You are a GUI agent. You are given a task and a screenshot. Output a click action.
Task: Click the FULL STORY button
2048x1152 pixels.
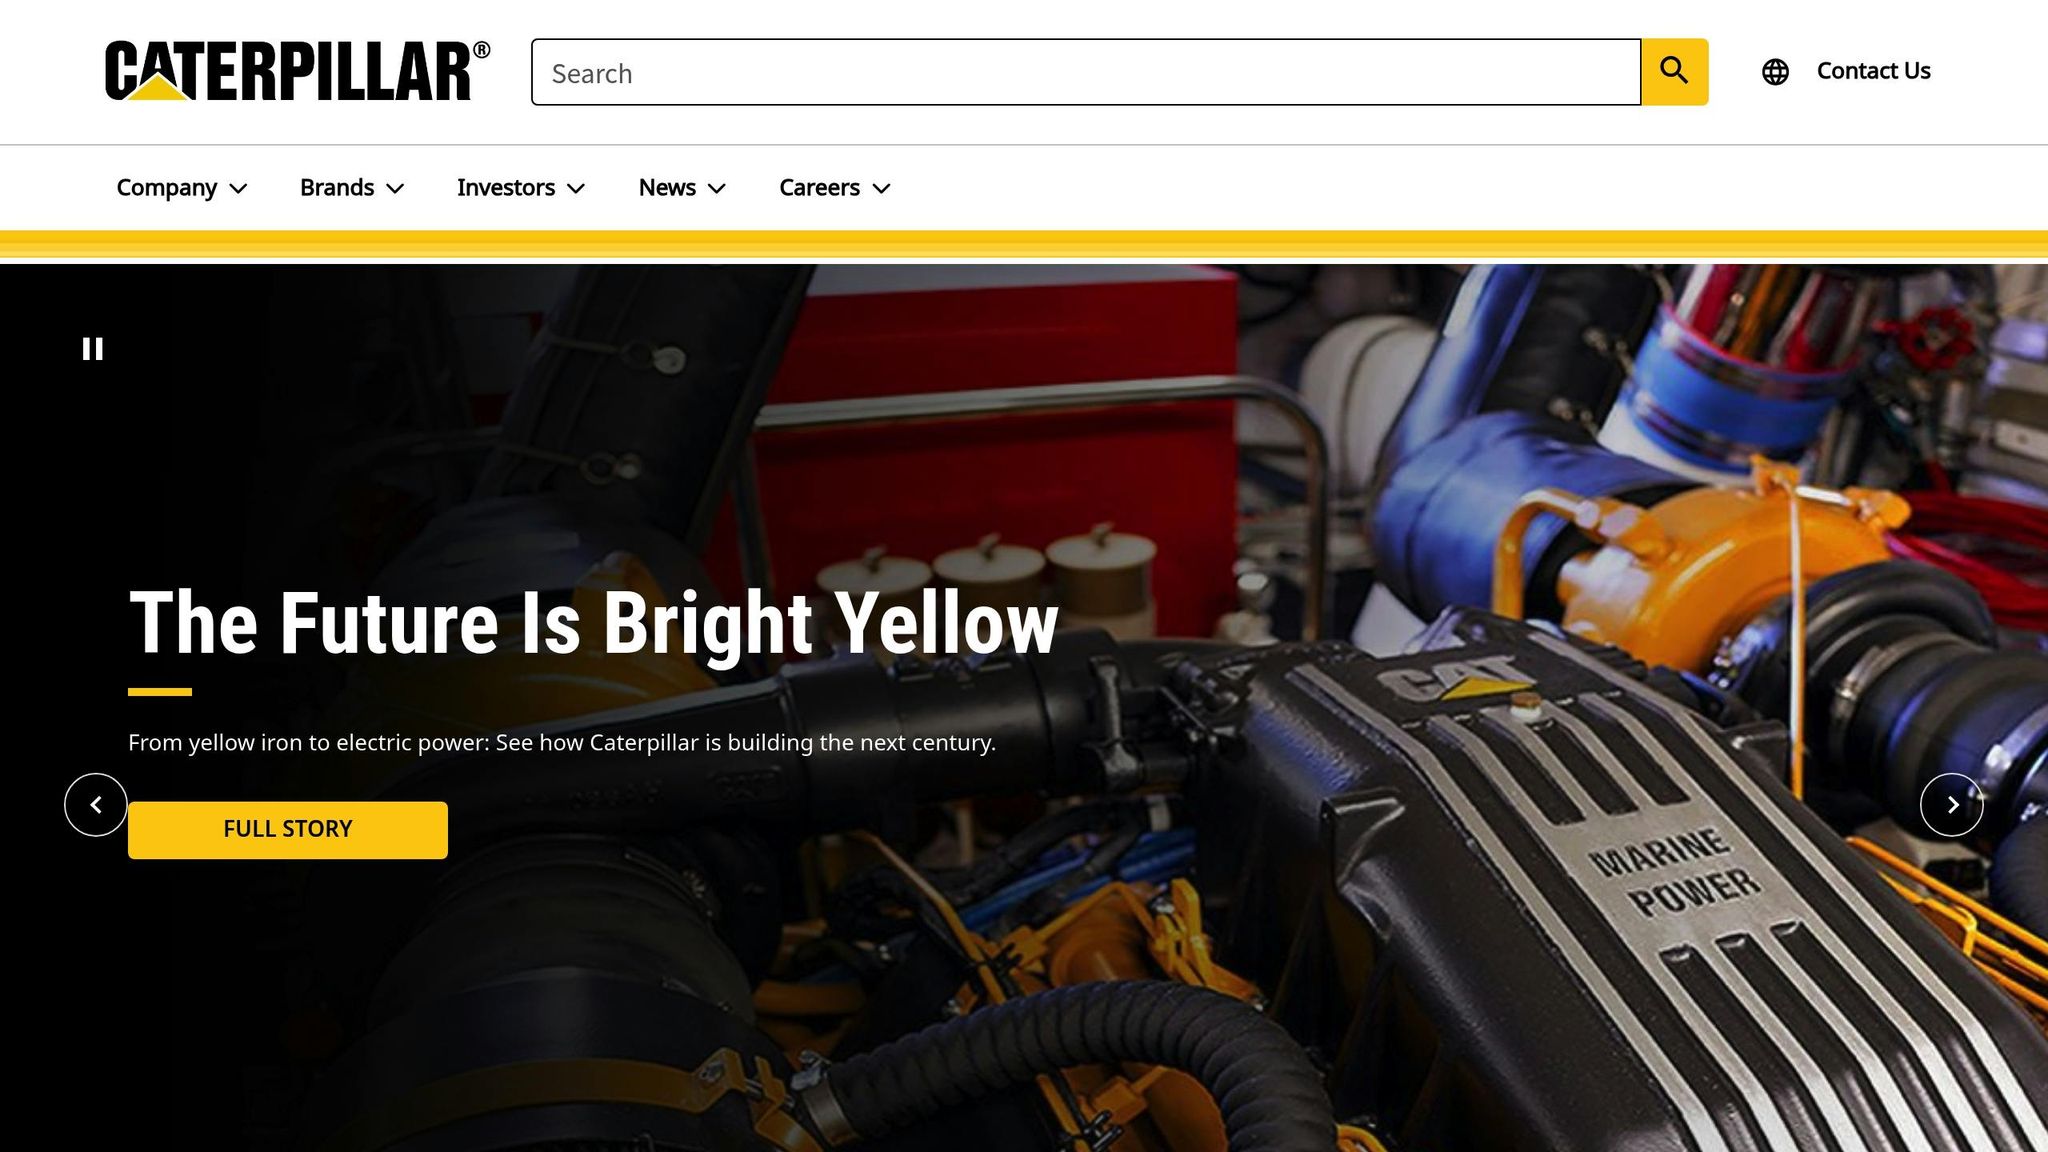(x=288, y=829)
